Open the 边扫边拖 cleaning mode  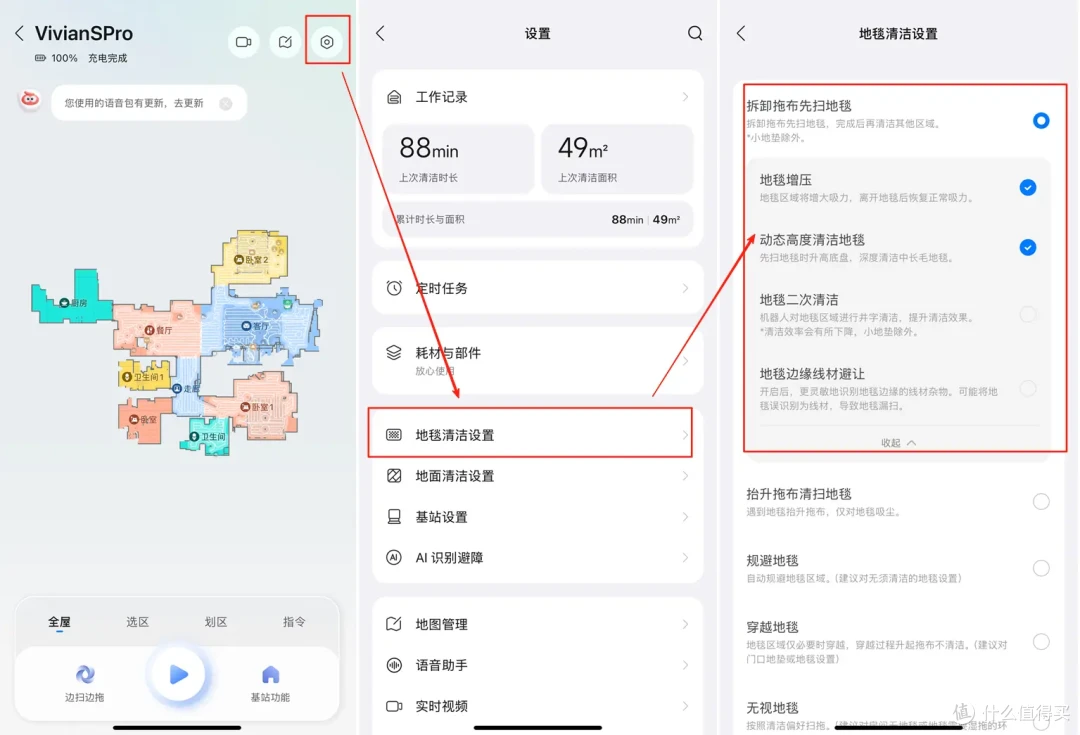[x=85, y=683]
